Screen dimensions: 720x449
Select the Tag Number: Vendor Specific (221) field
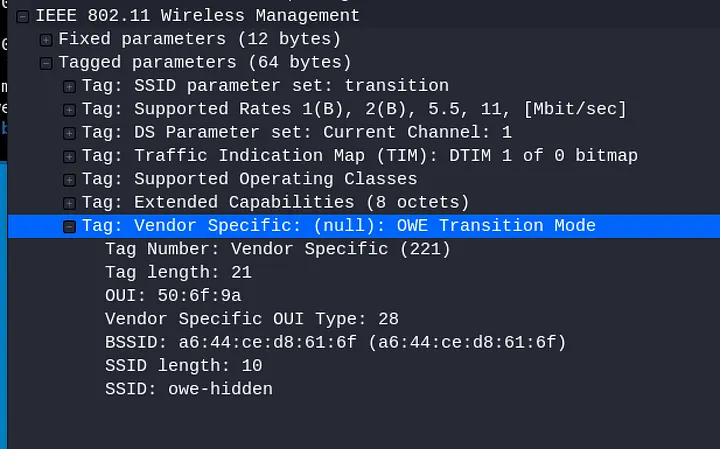point(278,249)
